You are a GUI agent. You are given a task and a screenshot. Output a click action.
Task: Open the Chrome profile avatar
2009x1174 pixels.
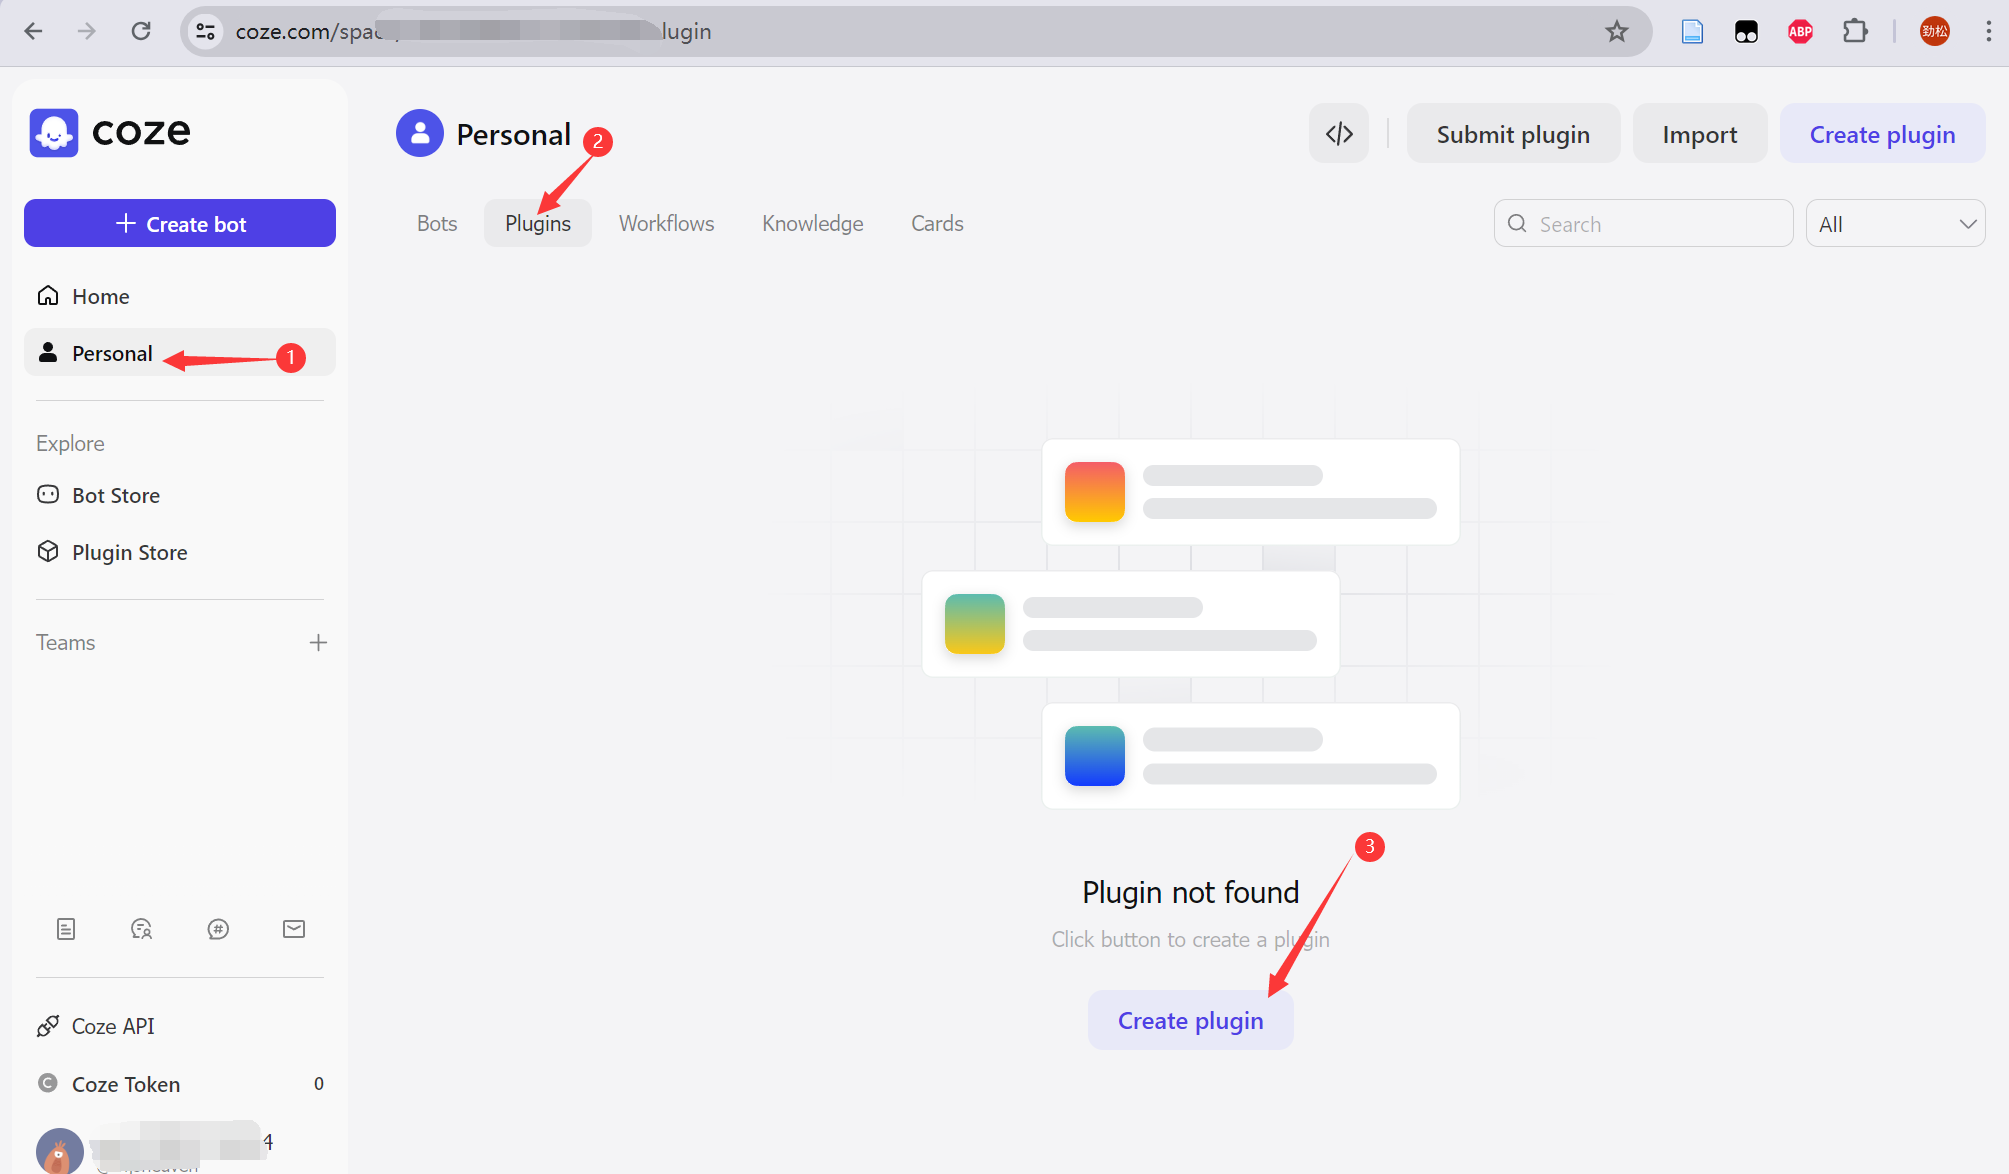point(1934,32)
